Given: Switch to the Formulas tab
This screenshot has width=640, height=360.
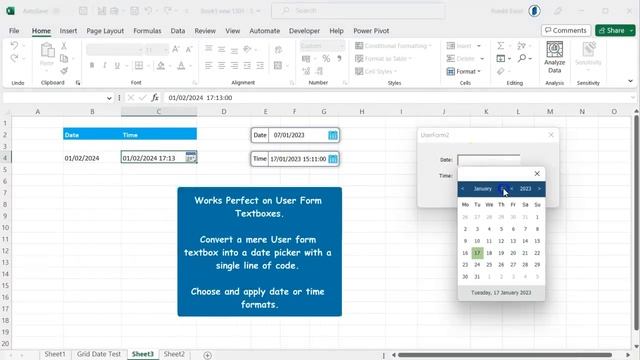Looking at the screenshot, I should coord(147,31).
